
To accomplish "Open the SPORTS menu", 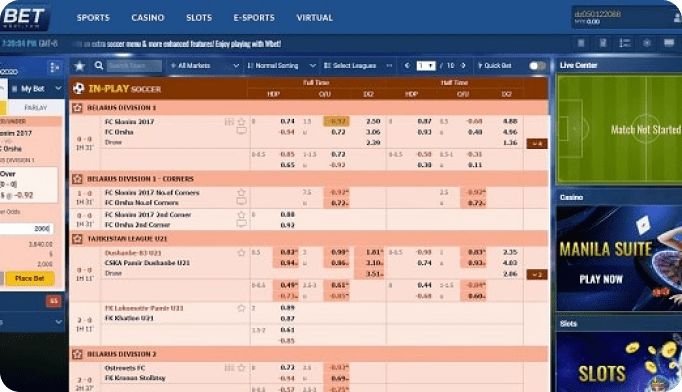I will point(93,18).
